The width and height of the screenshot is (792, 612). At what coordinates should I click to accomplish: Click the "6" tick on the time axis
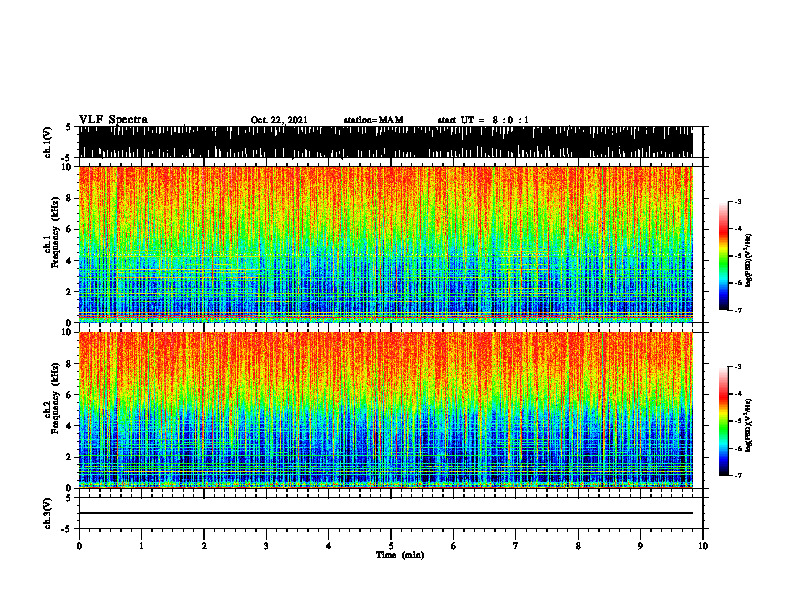coord(454,546)
